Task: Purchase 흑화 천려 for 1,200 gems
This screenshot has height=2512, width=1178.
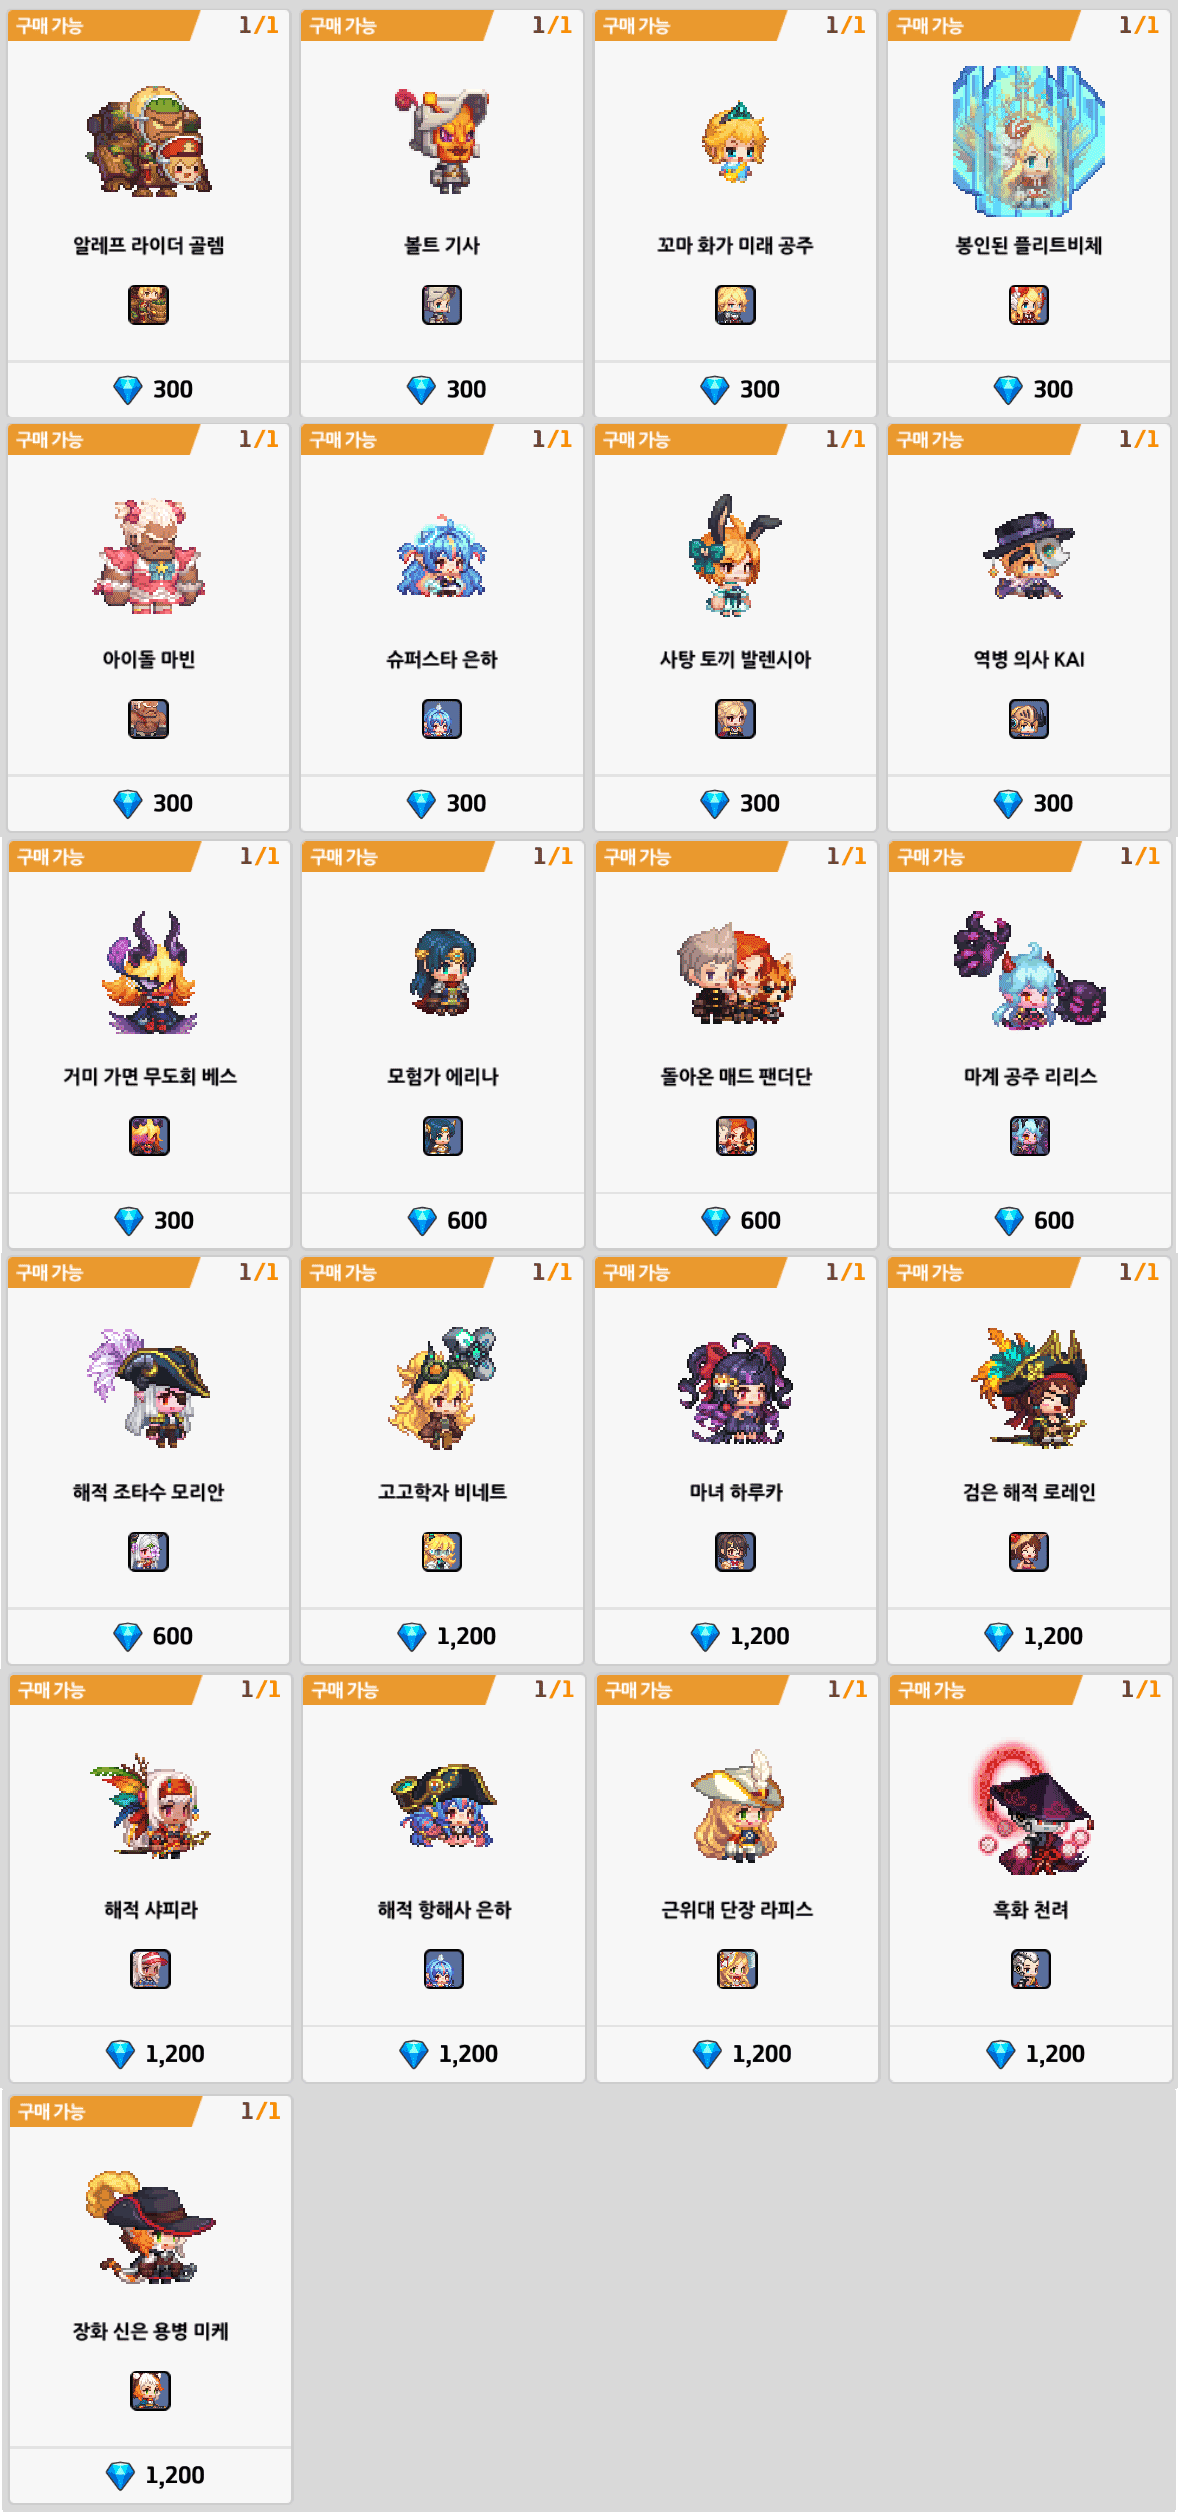Action: (x=1031, y=2053)
